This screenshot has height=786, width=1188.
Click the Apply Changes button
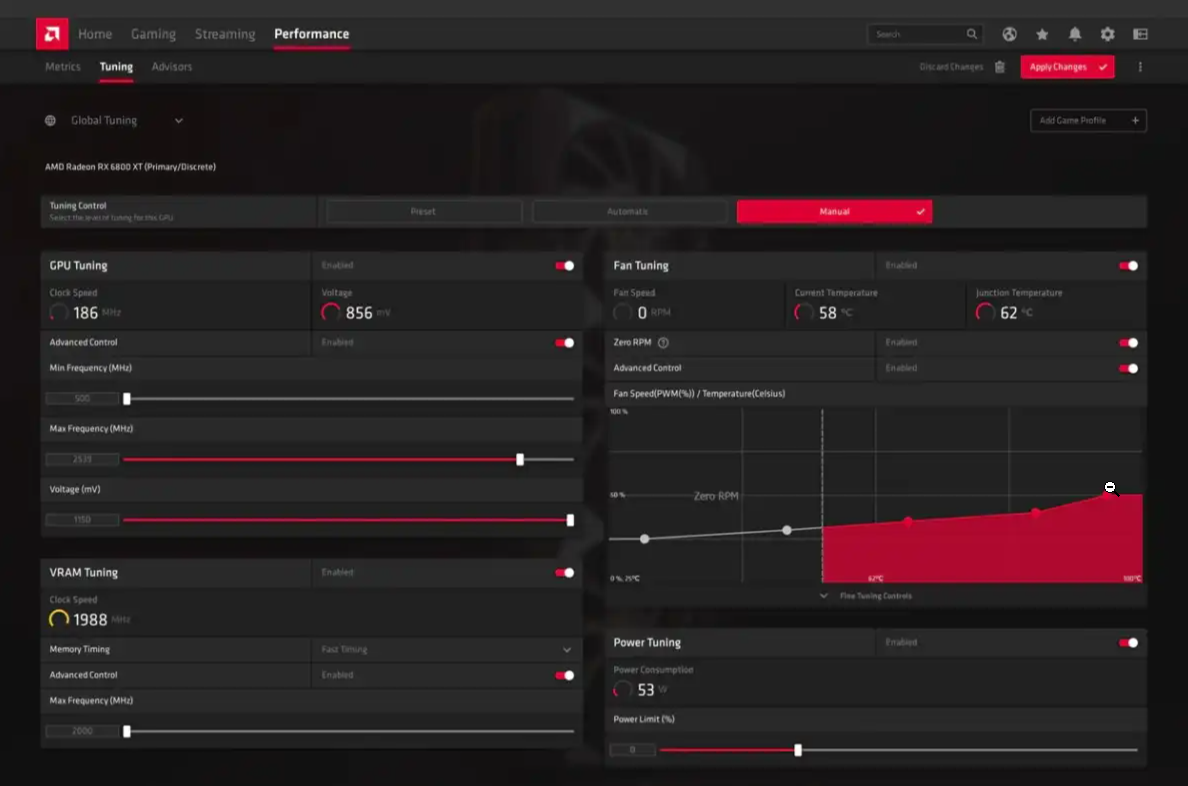point(1067,67)
